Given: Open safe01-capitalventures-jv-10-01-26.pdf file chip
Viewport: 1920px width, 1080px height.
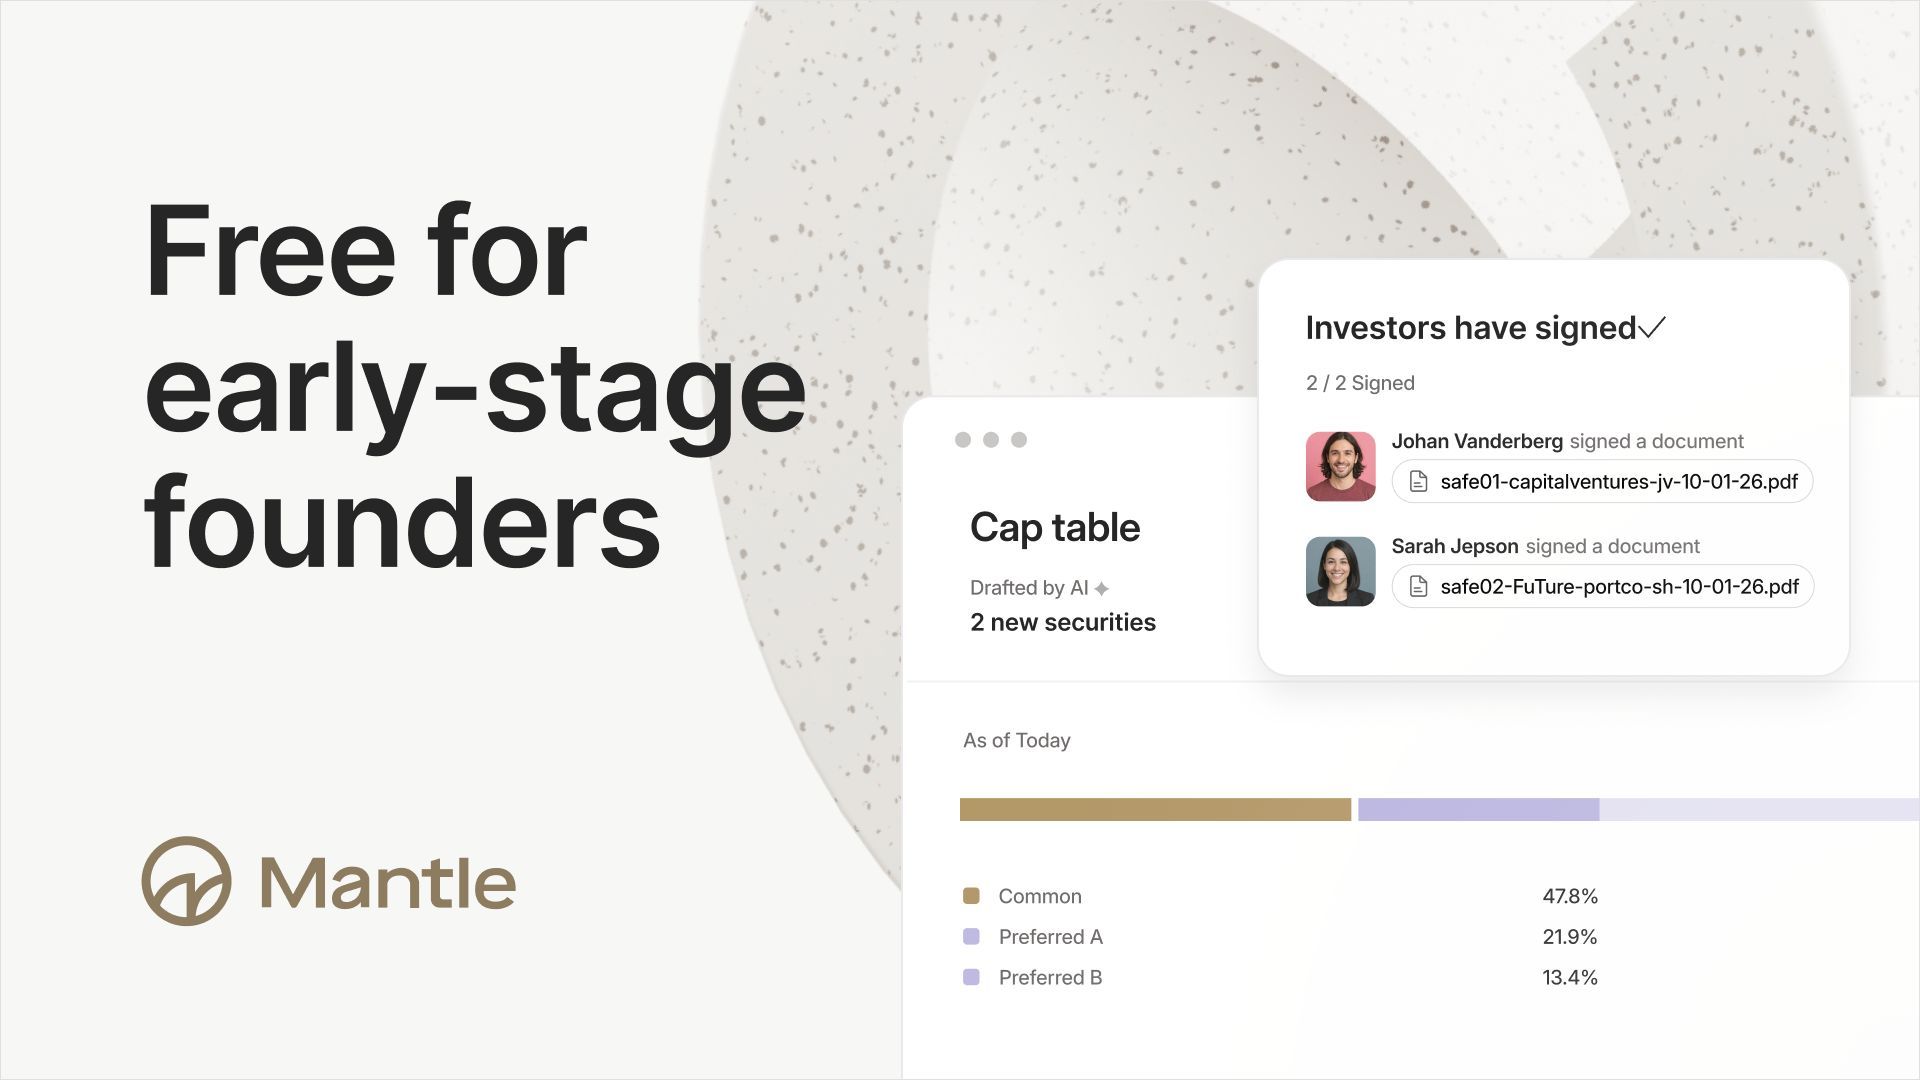Looking at the screenshot, I should point(1602,482).
